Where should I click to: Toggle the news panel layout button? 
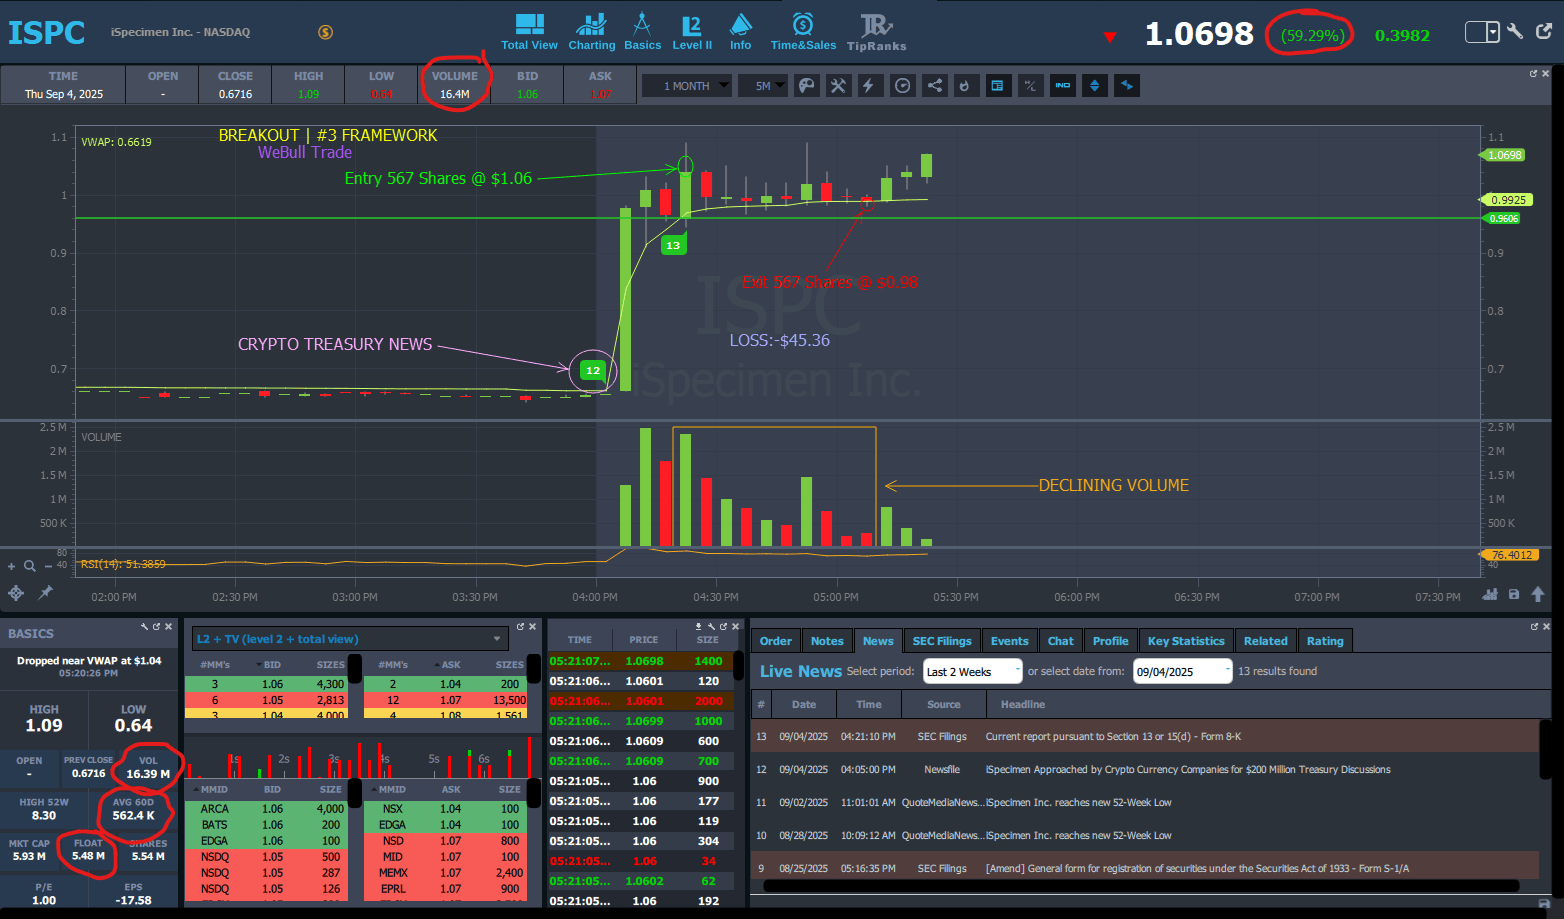pos(997,86)
